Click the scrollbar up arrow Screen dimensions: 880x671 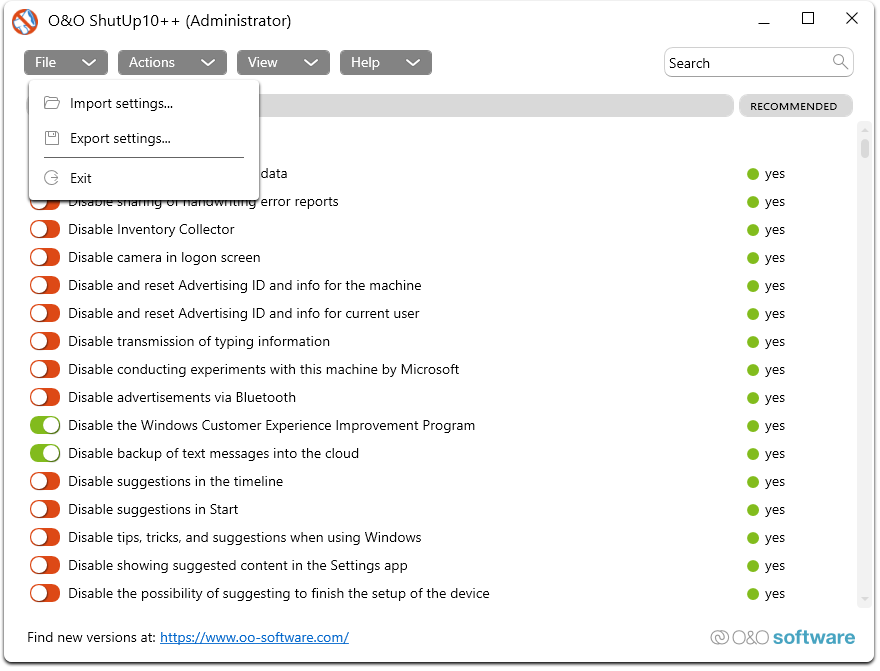coord(864,130)
